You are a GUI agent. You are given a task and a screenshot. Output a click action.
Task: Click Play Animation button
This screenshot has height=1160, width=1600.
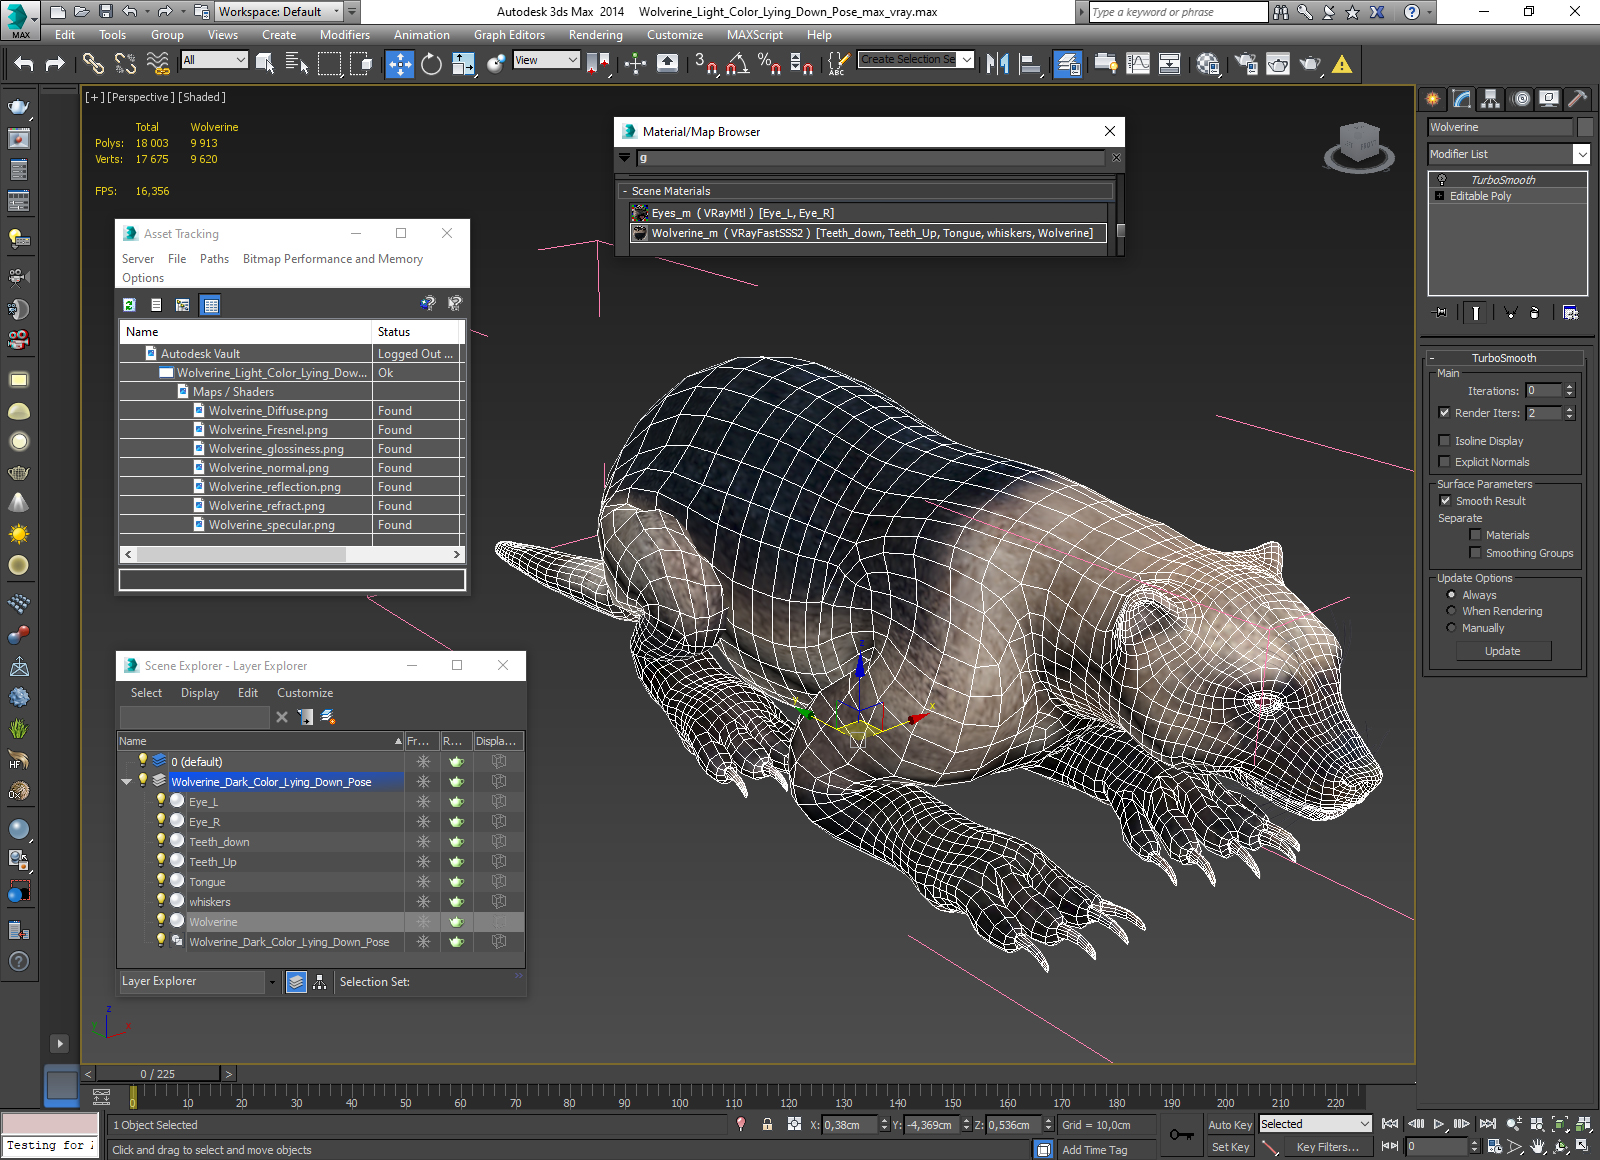click(x=1438, y=1124)
